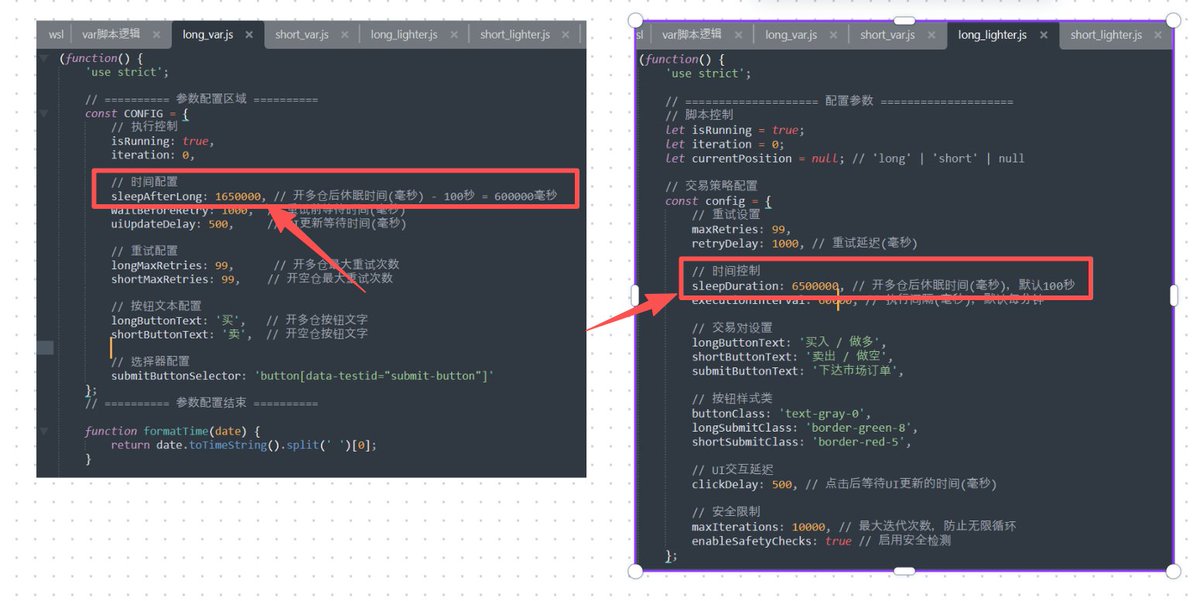1200x601 pixels.
Task: Switch to short_var.js tab in left editor
Action: point(302,35)
